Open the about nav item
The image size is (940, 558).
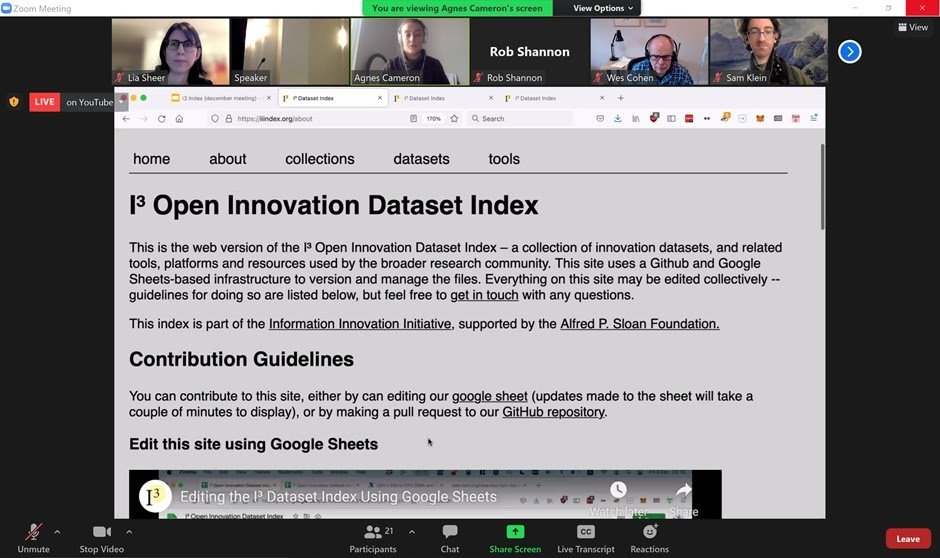[x=228, y=159]
